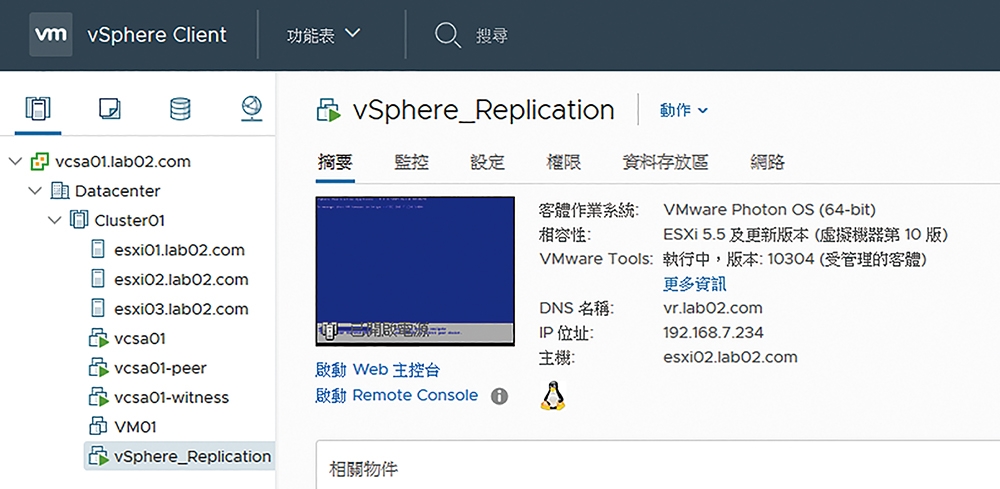This screenshot has width=1000, height=489.
Task: Collapse the Cluster01 tree node
Action: pyautogui.click(x=55, y=221)
